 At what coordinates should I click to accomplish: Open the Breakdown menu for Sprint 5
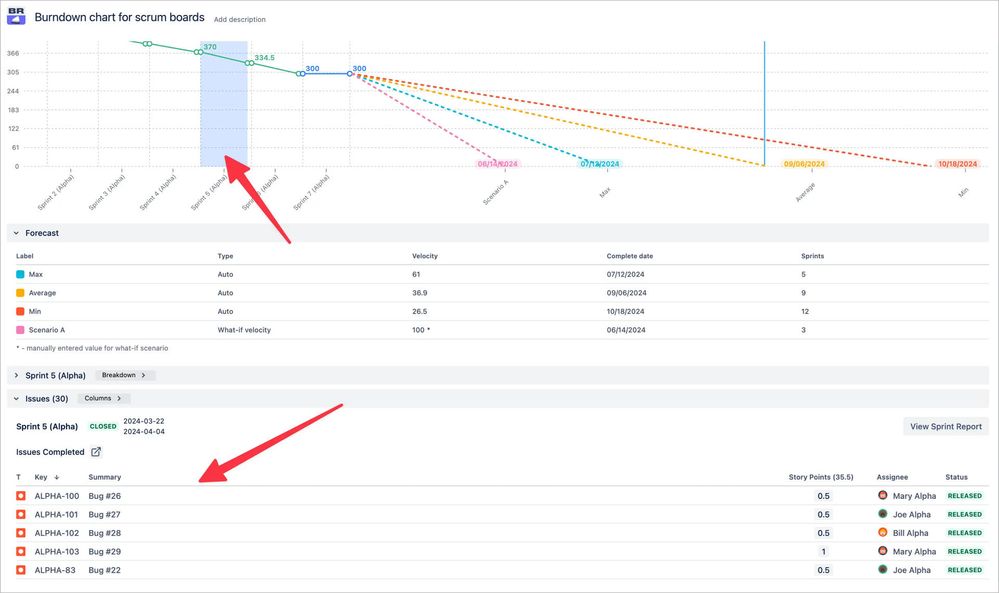click(123, 375)
